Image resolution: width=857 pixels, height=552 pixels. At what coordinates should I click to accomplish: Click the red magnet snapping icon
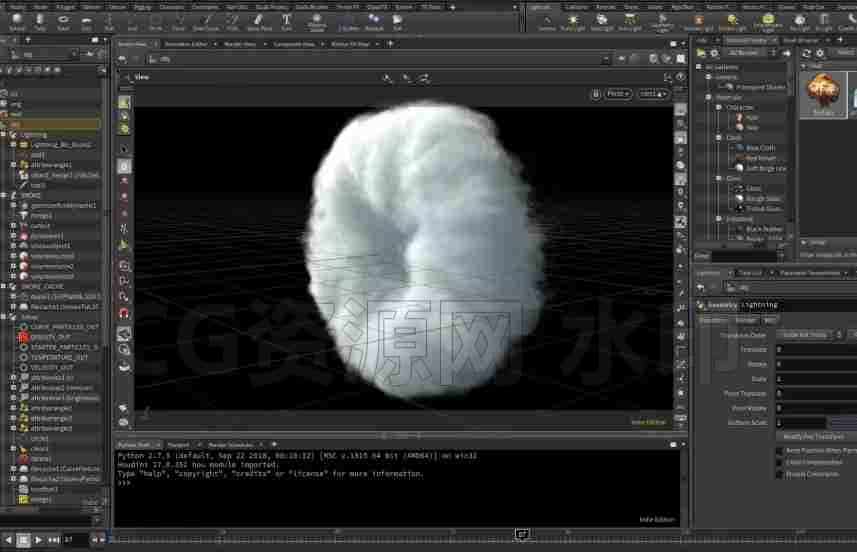tap(124, 314)
